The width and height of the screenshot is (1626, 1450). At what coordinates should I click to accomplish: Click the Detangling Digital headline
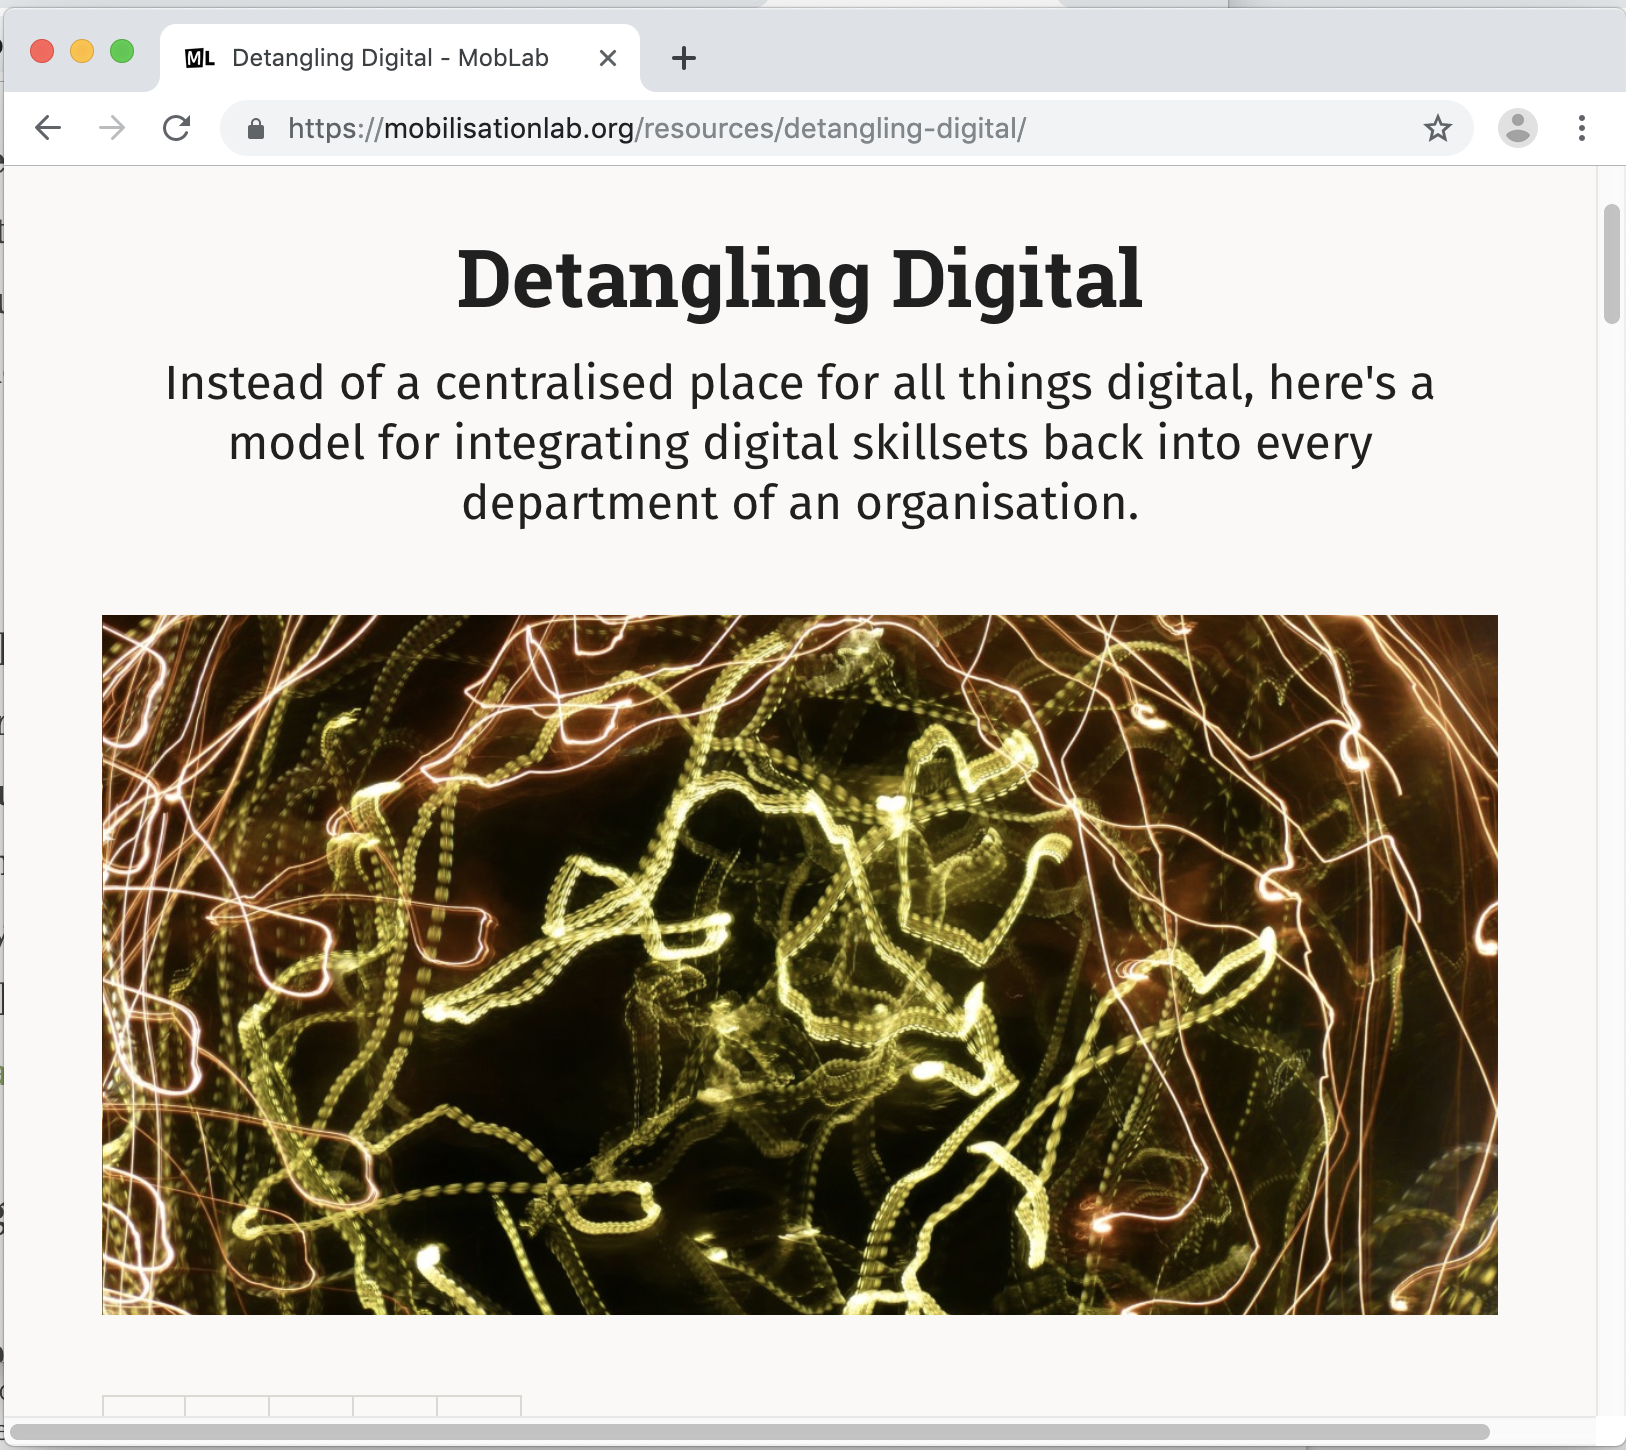pyautogui.click(x=800, y=280)
